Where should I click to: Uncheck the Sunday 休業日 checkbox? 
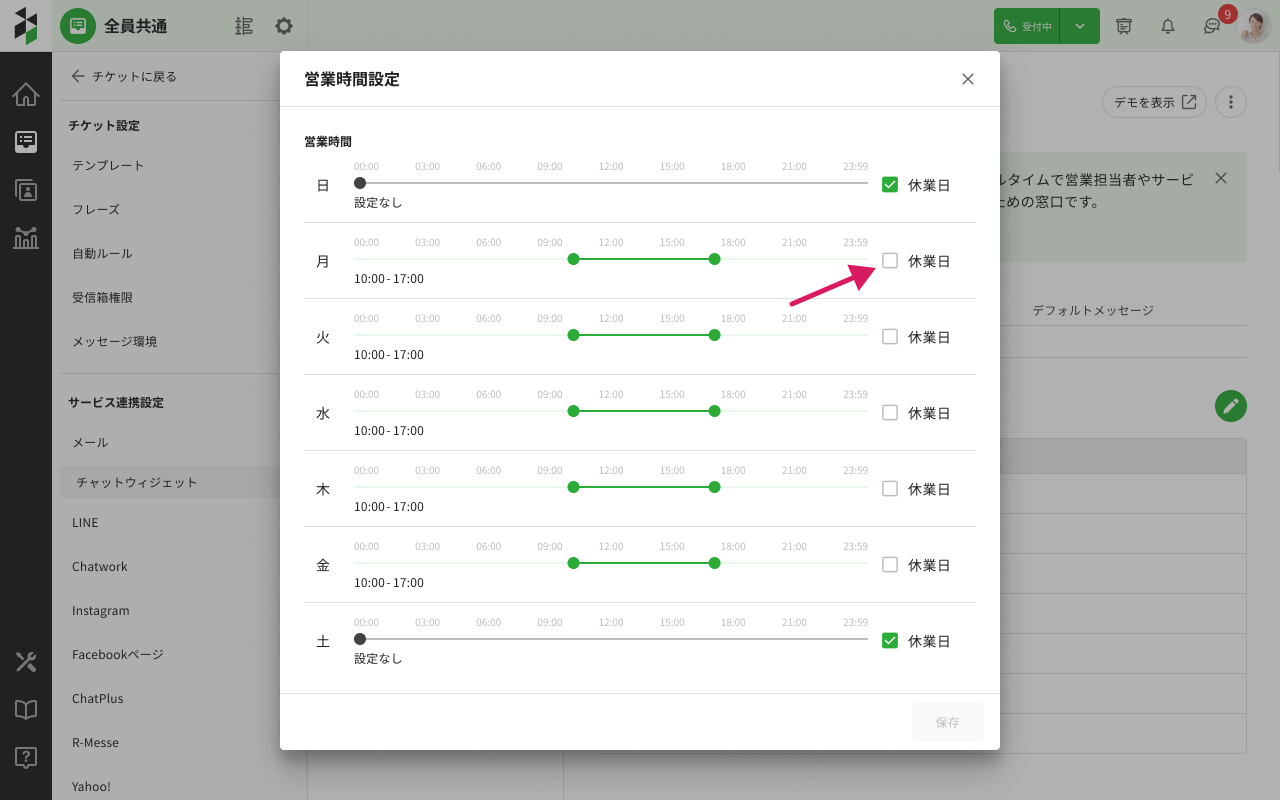(x=890, y=185)
